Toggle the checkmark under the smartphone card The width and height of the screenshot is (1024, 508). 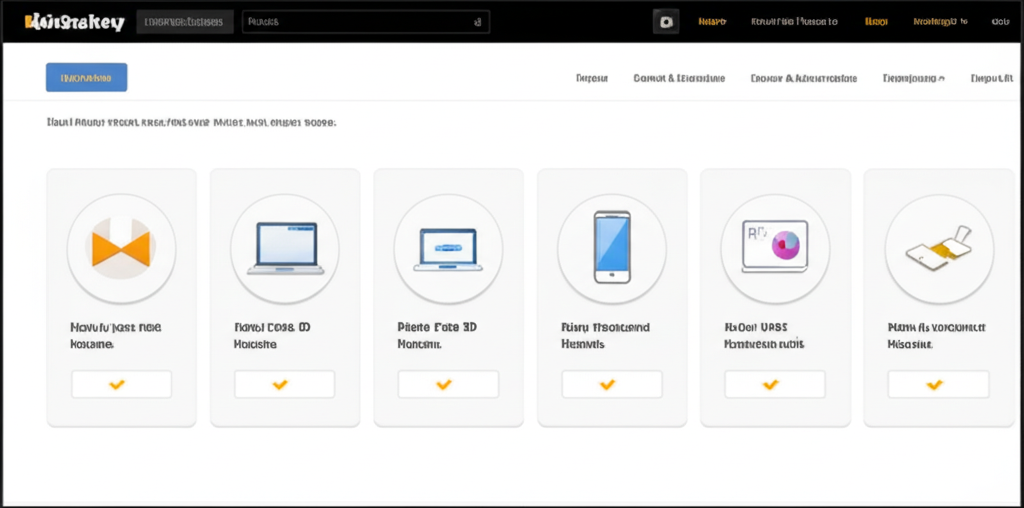click(612, 385)
